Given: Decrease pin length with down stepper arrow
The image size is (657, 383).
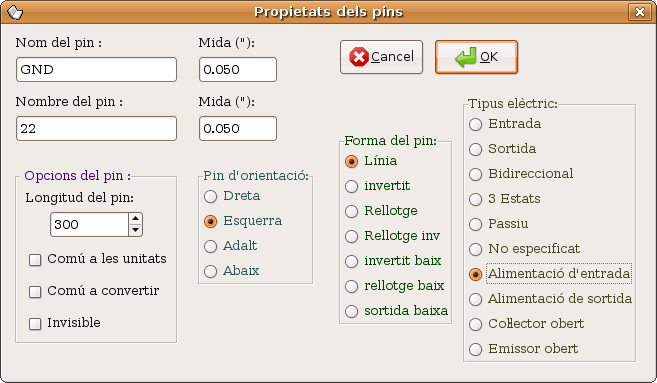Looking at the screenshot, I should pos(135,230).
